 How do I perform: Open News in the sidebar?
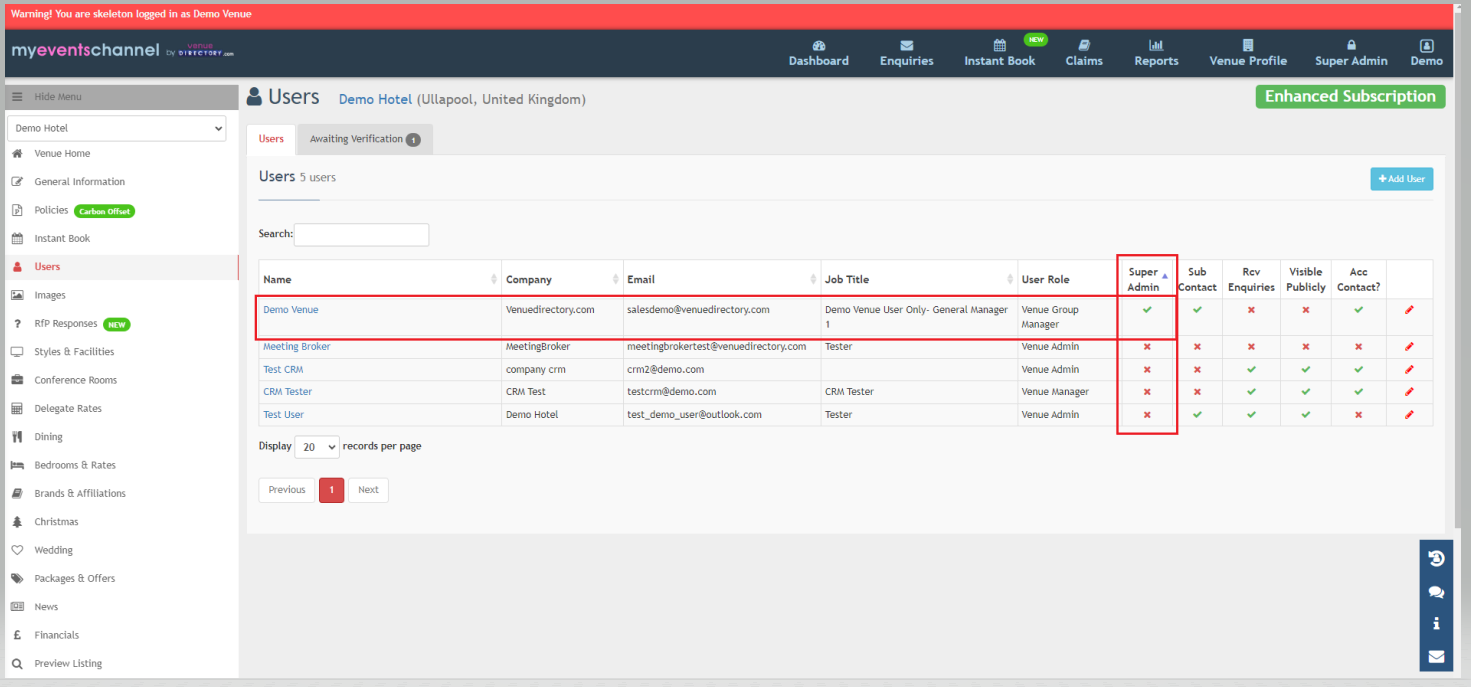point(46,607)
